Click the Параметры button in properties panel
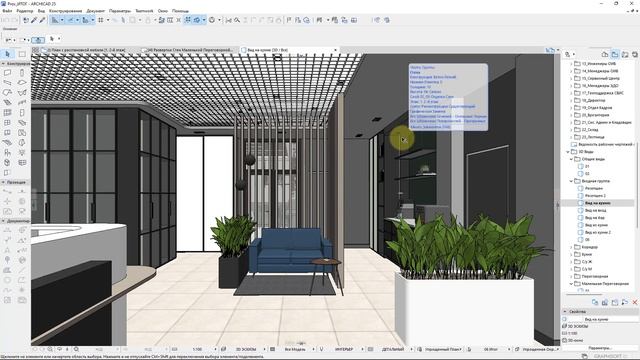Image resolution: width=640 pixels, height=360 pixels. pos(600,348)
